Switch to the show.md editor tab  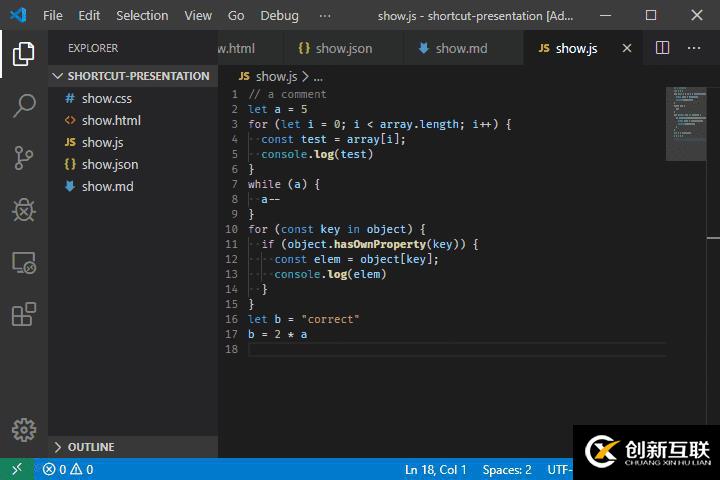tap(463, 48)
